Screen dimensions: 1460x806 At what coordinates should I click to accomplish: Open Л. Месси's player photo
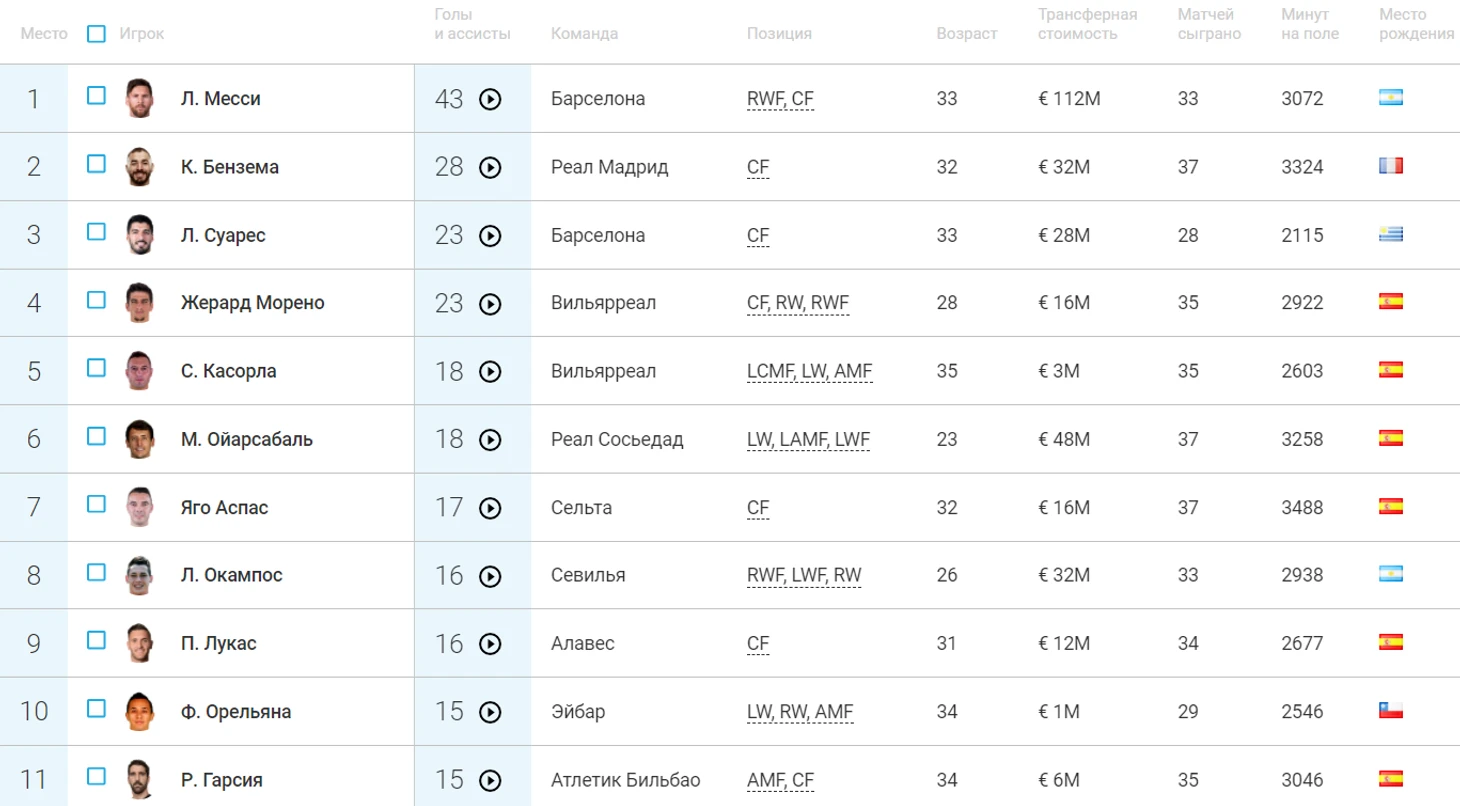[140, 98]
